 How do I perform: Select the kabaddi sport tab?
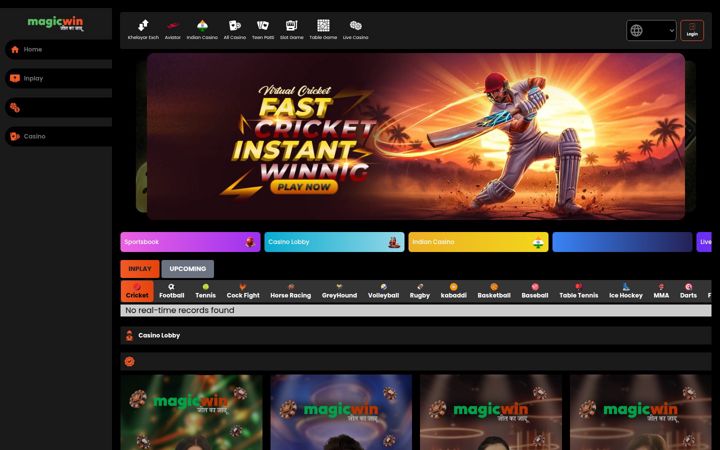tap(454, 291)
